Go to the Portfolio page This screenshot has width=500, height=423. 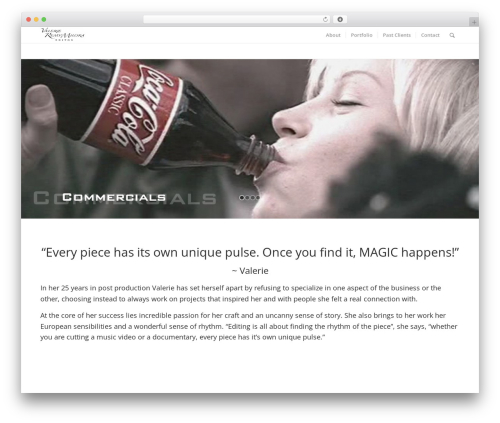click(x=361, y=35)
